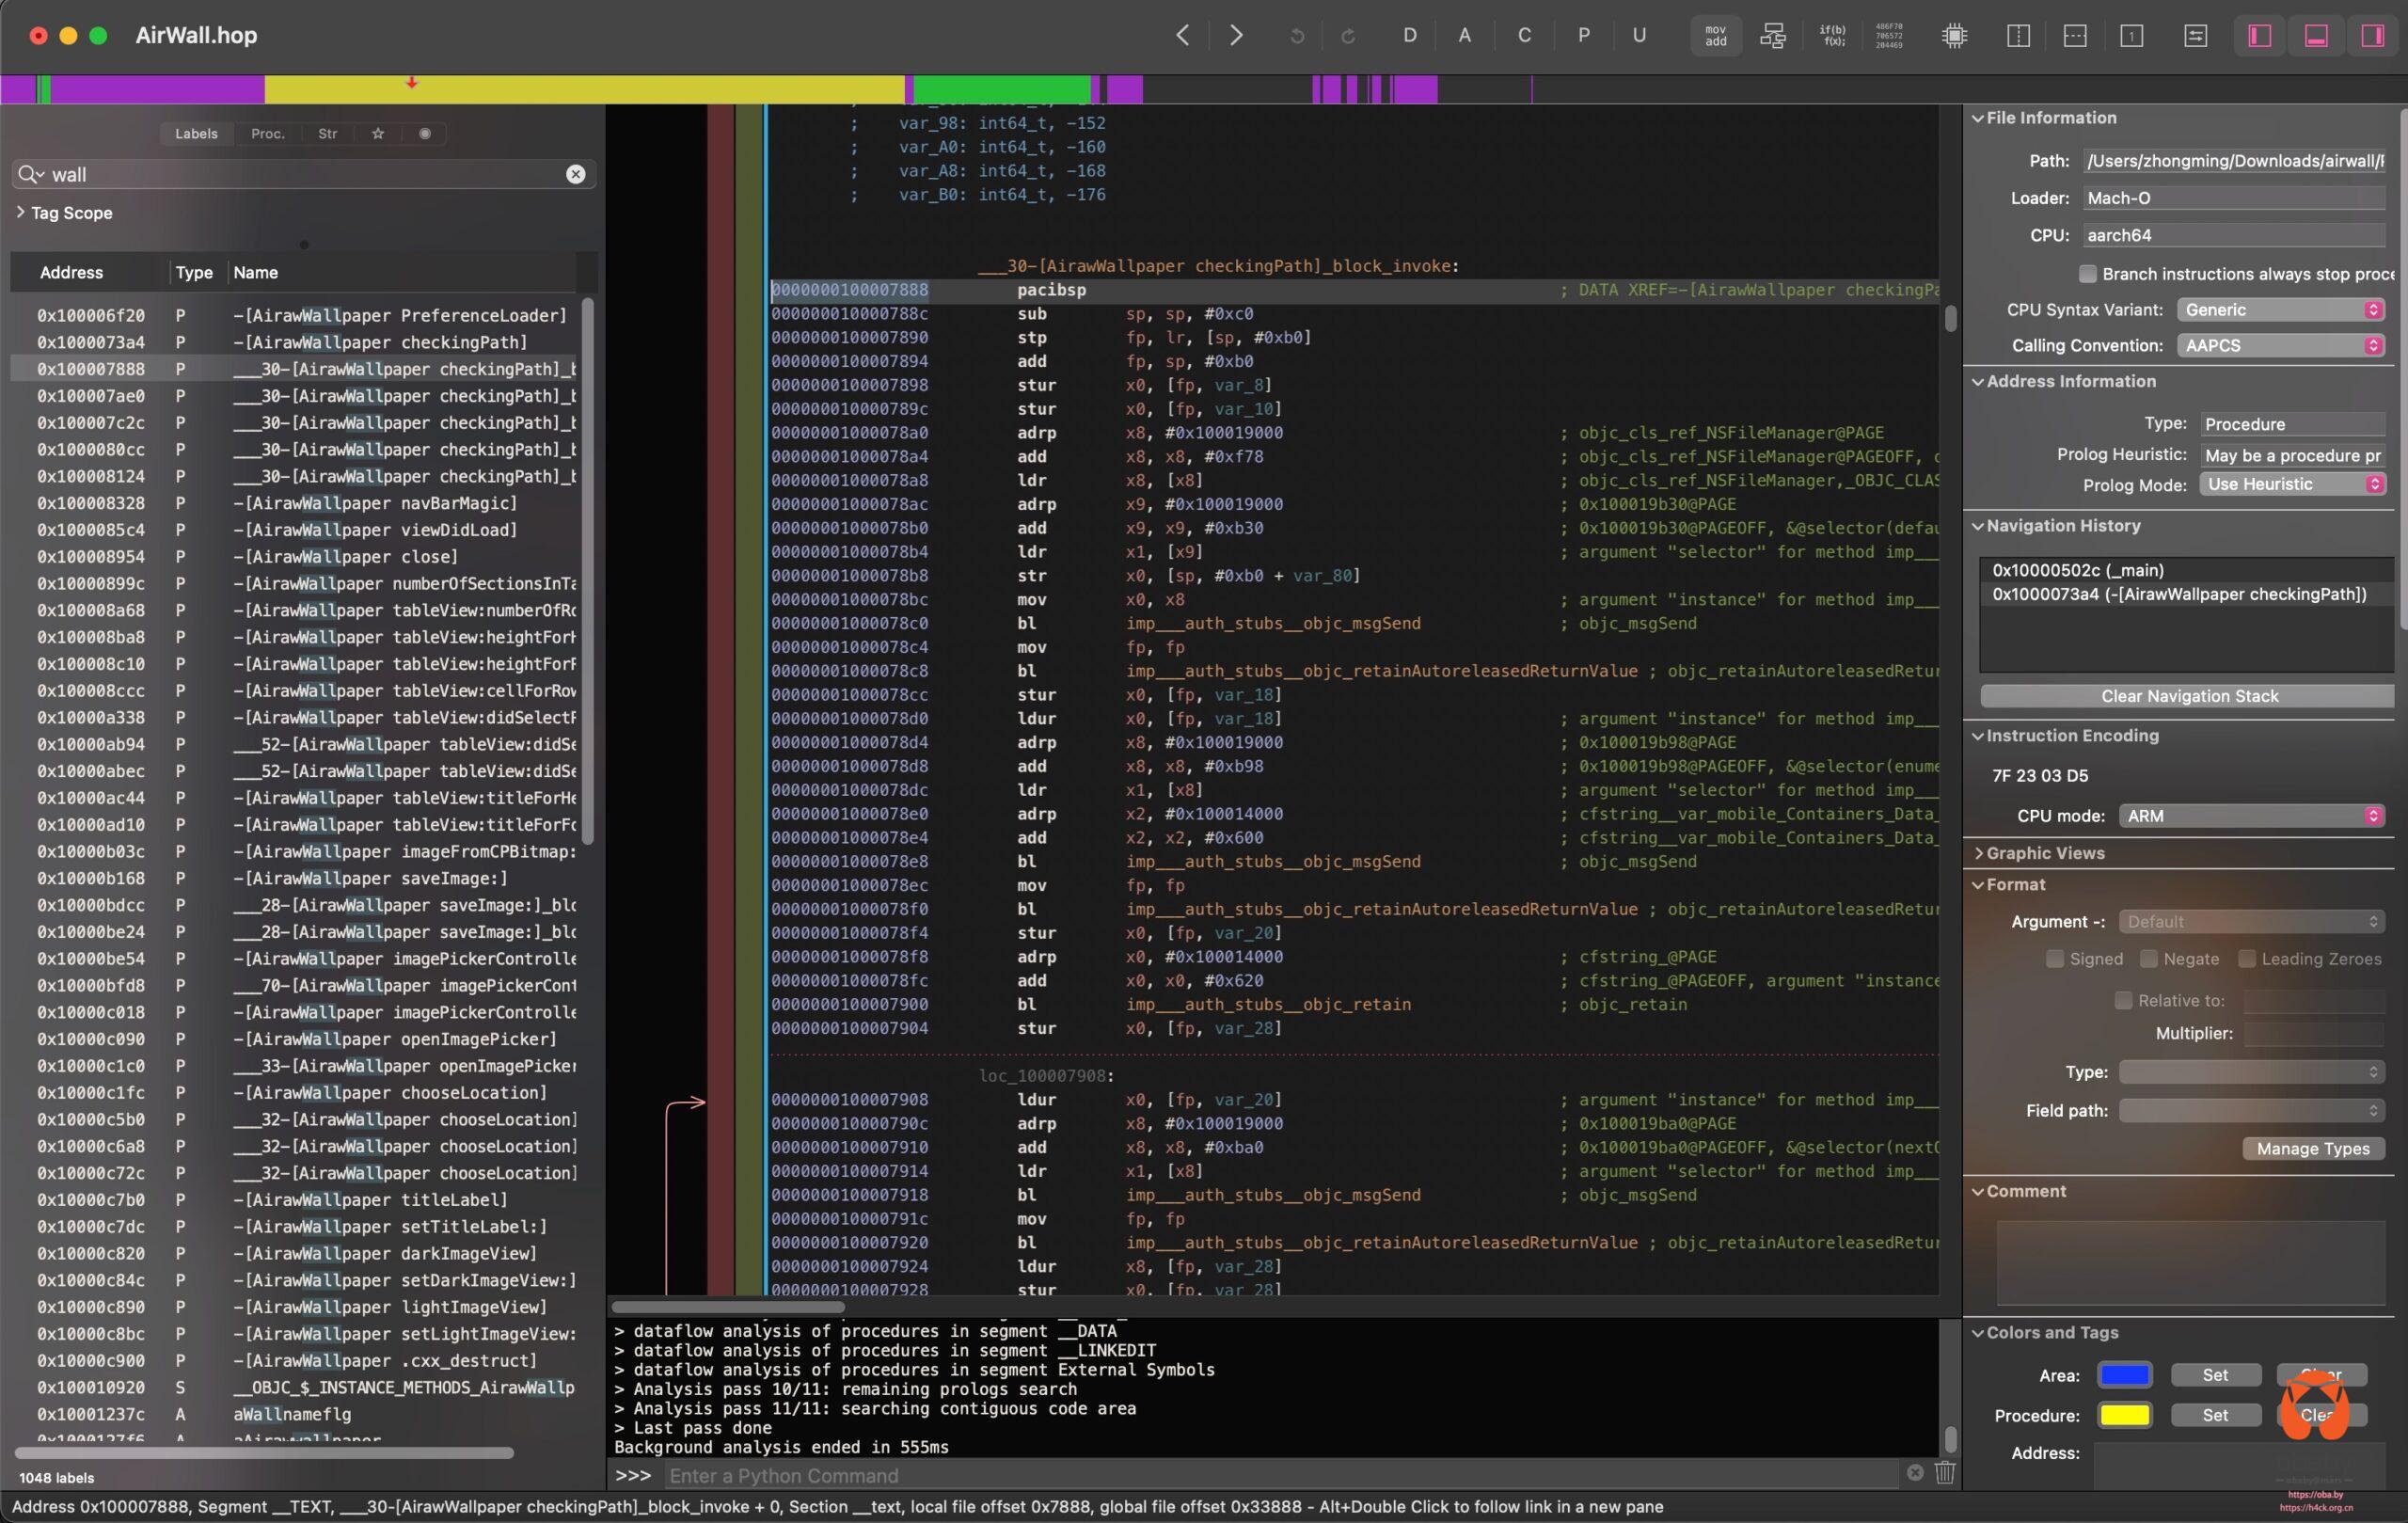Open the tags dot tab
2408x1523 pixels.
pos(425,133)
